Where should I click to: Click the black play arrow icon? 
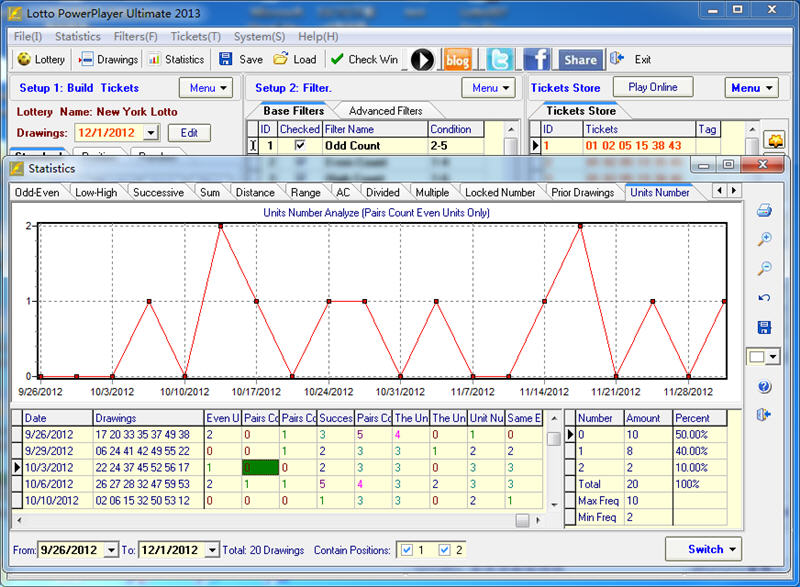pos(422,60)
